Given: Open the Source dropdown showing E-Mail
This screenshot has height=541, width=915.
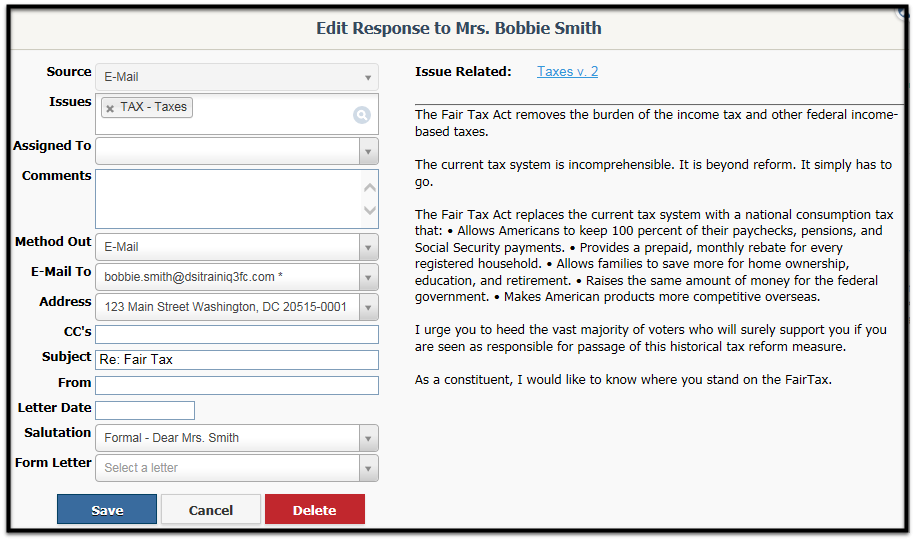Looking at the screenshot, I should pos(237,77).
